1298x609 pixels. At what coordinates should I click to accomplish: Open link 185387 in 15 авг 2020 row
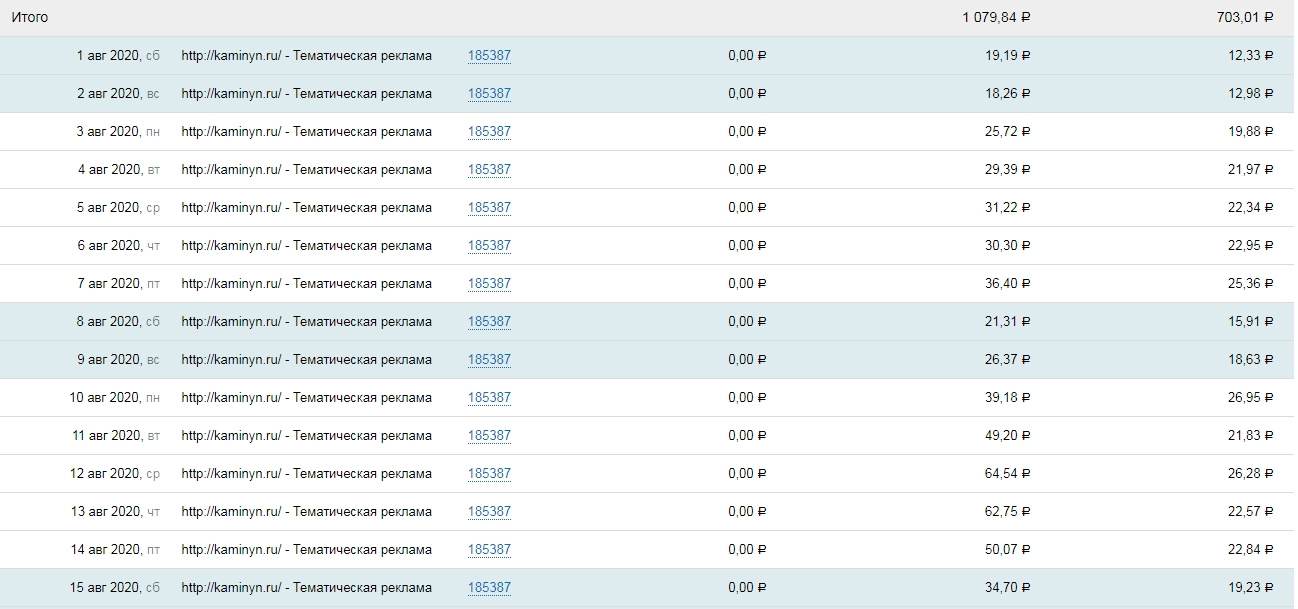pyautogui.click(x=489, y=588)
